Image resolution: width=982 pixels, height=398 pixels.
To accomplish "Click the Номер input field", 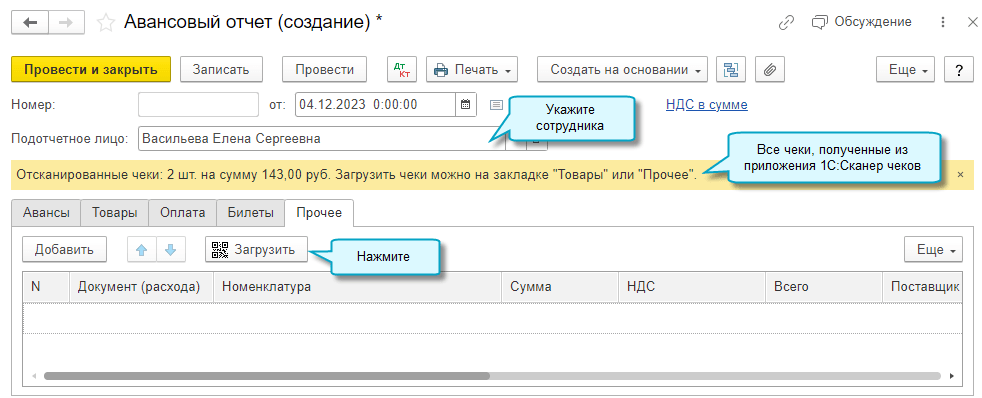I will coord(198,105).
